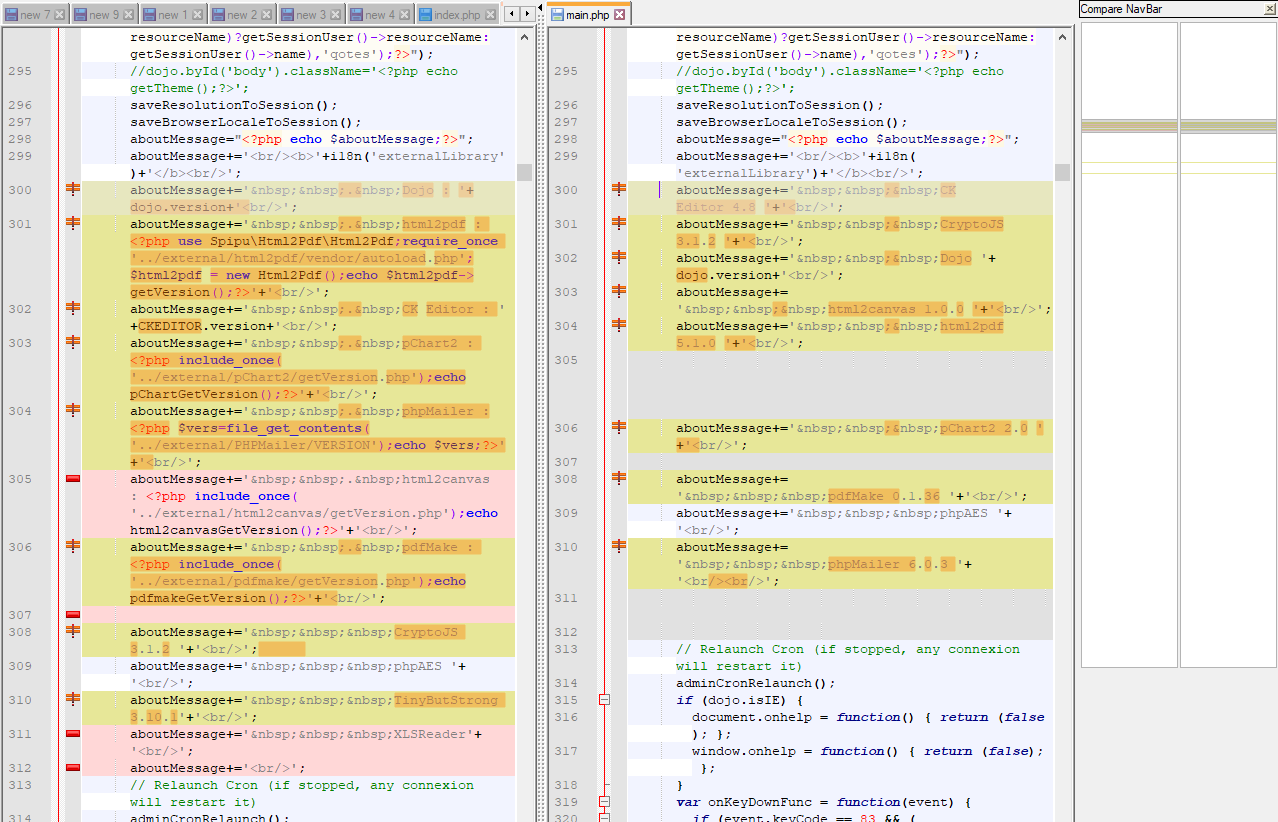This screenshot has width=1278, height=822.
Task: Jump to the diff band in left NavBar column
Action: coord(1128,127)
